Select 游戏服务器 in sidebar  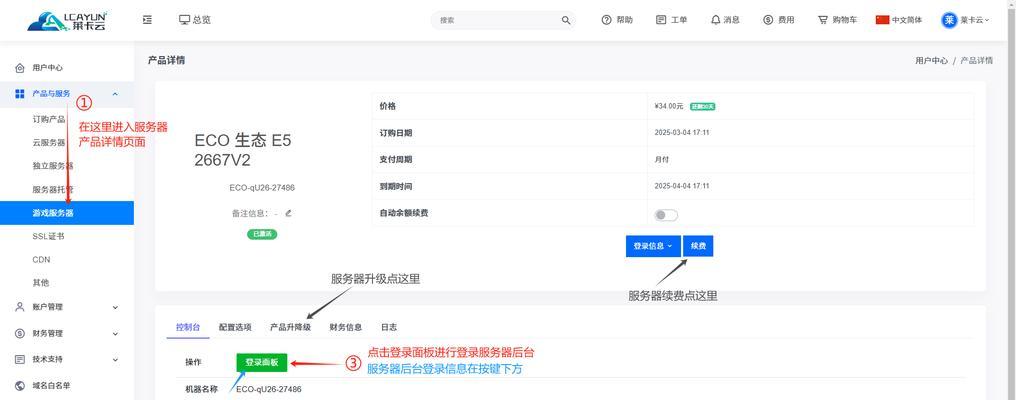[x=67, y=213]
